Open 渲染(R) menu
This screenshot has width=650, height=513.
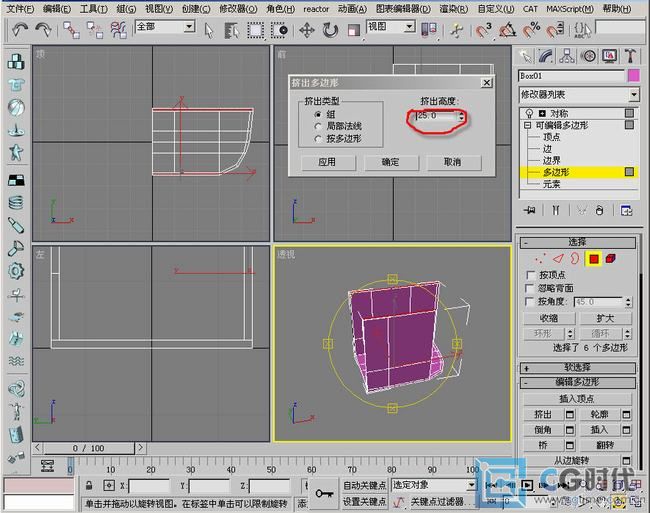click(x=453, y=9)
